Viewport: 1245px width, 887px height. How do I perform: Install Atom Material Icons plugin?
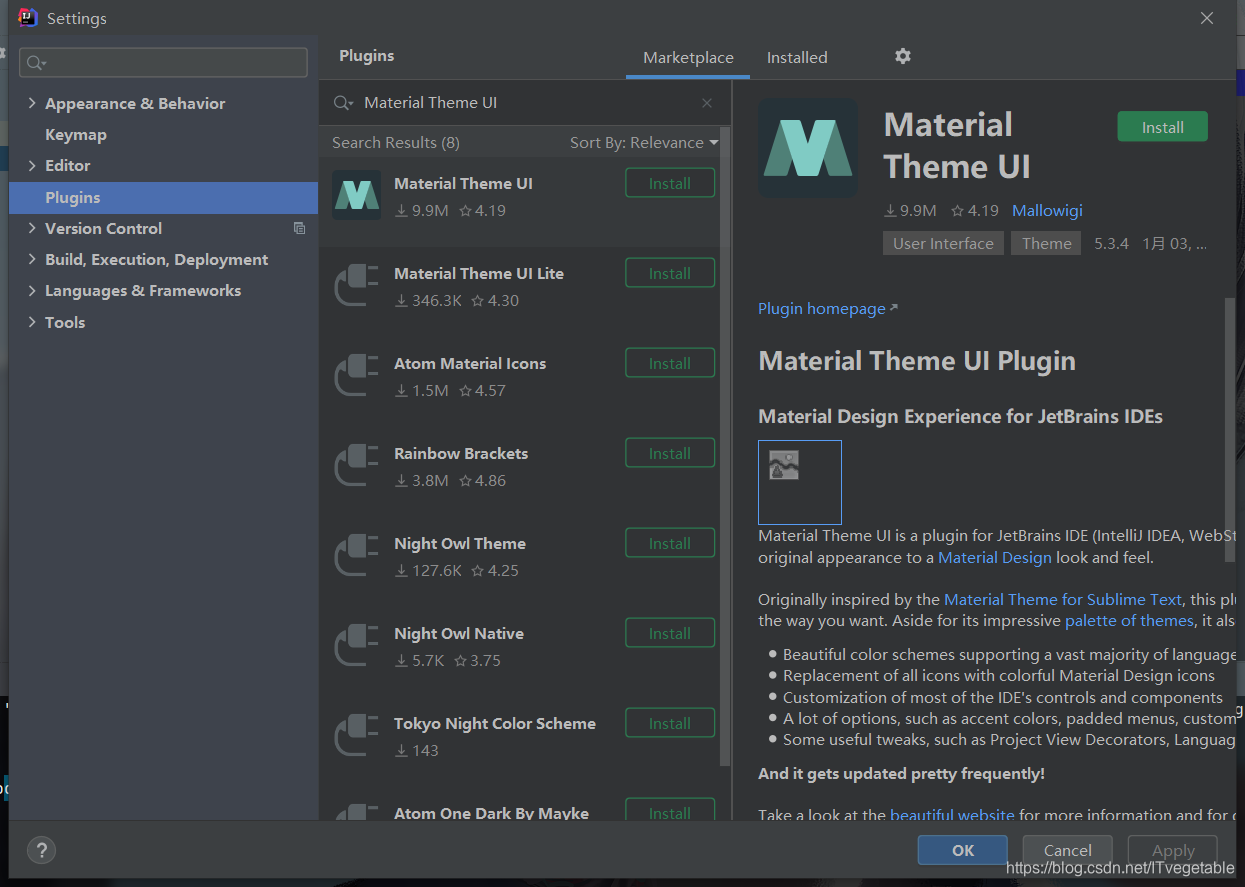tap(670, 363)
